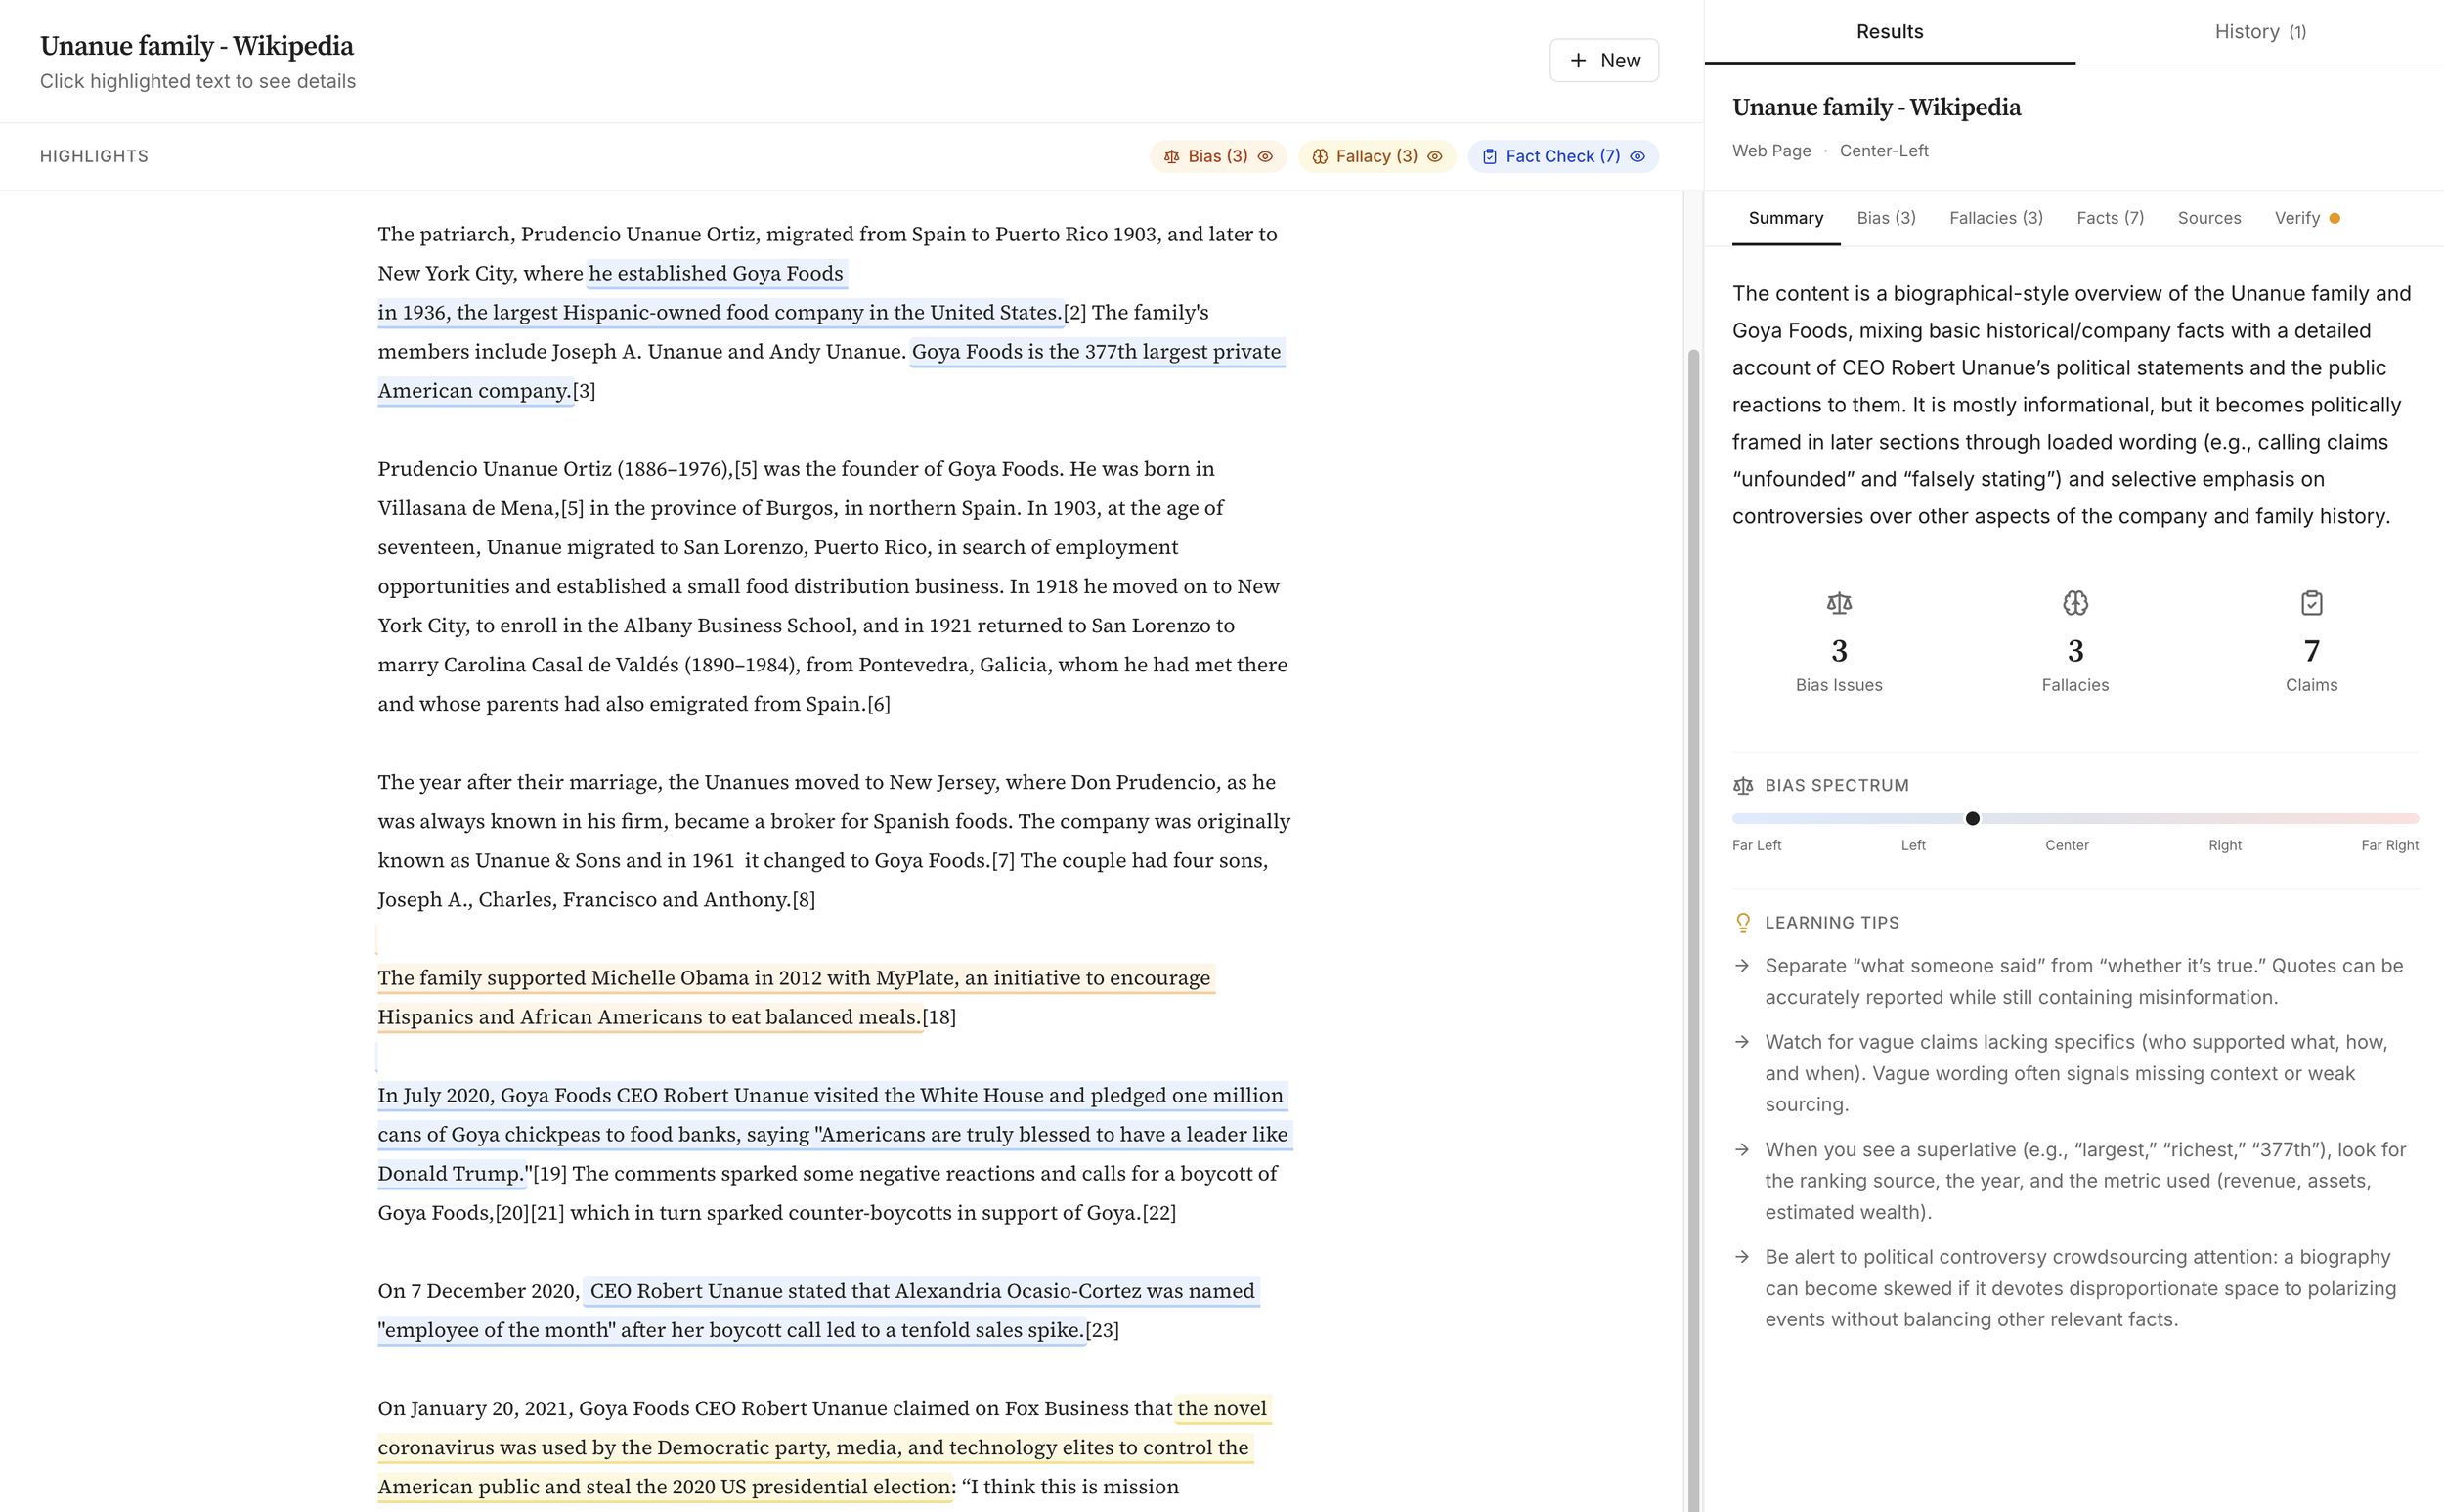
Task: Click highlighted Michelle Obama MyPlate sentence
Action: [794, 979]
